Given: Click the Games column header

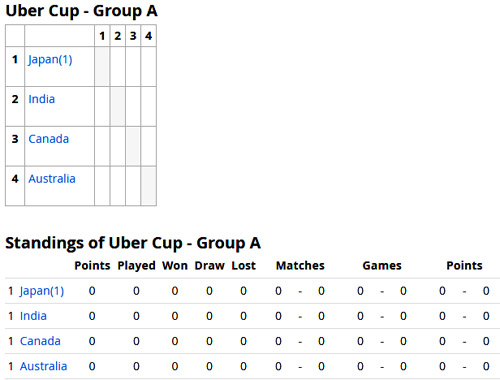Looking at the screenshot, I should [382, 266].
